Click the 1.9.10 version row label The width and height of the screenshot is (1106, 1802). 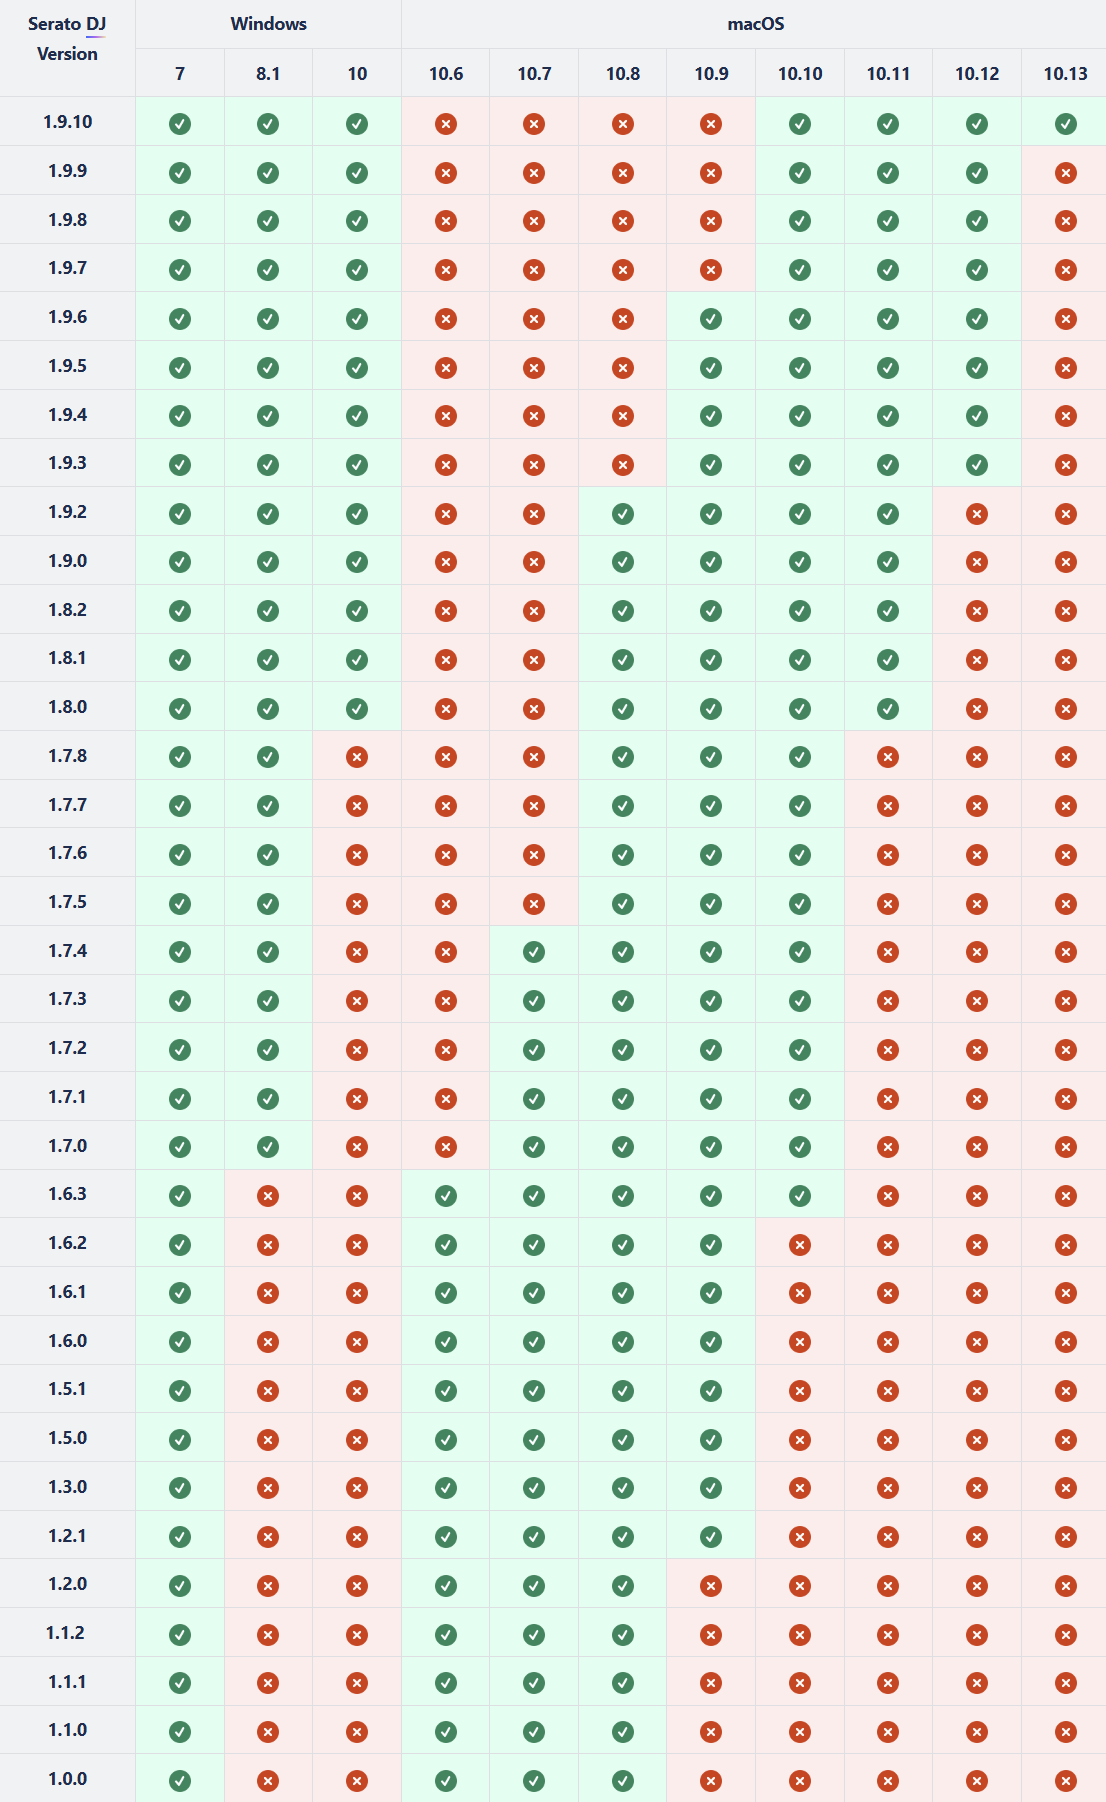tap(67, 122)
